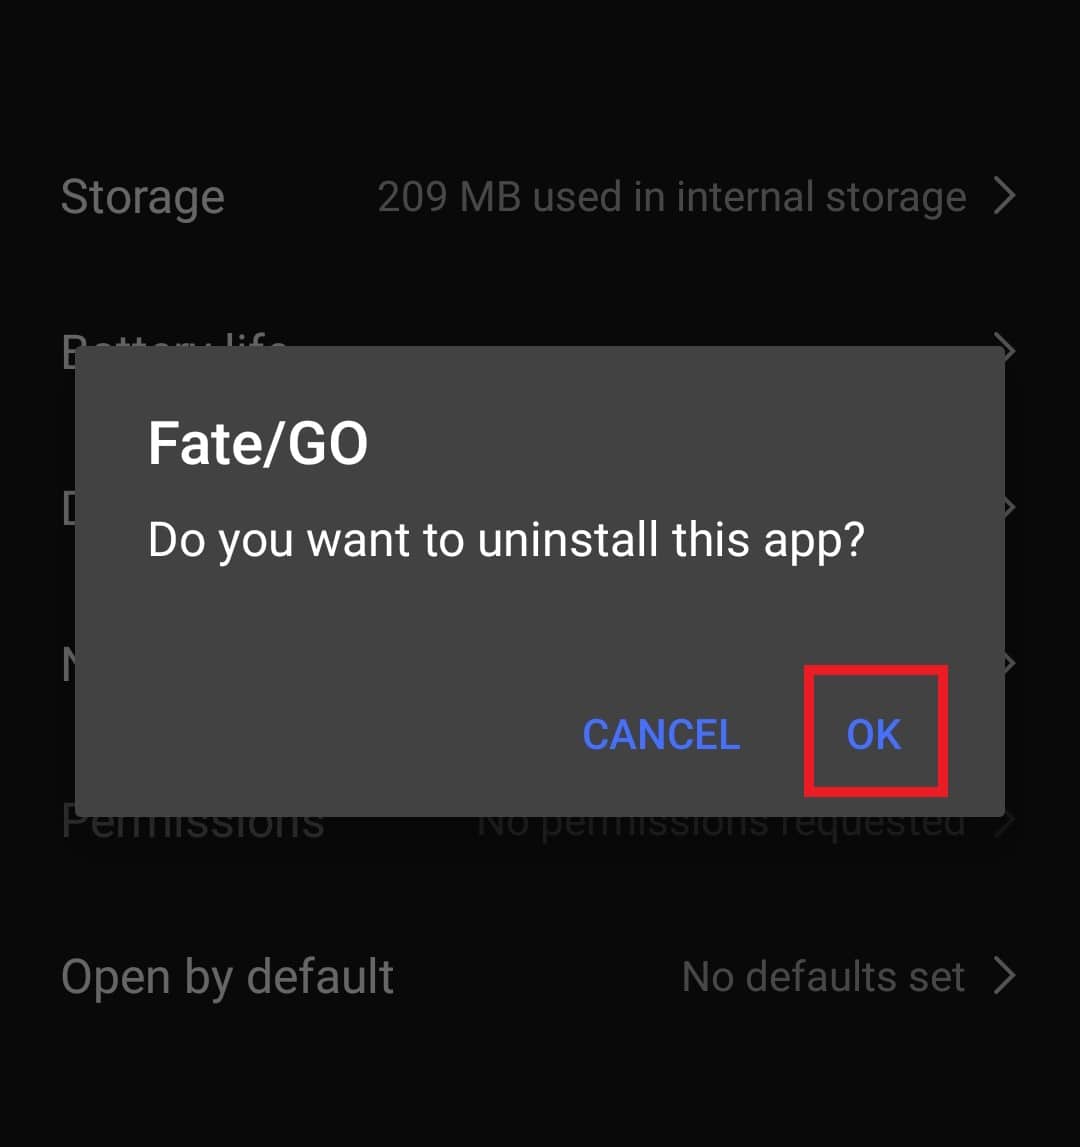Image resolution: width=1080 pixels, height=1147 pixels.
Task: Open the Open by default settings chevron
Action: (1005, 977)
